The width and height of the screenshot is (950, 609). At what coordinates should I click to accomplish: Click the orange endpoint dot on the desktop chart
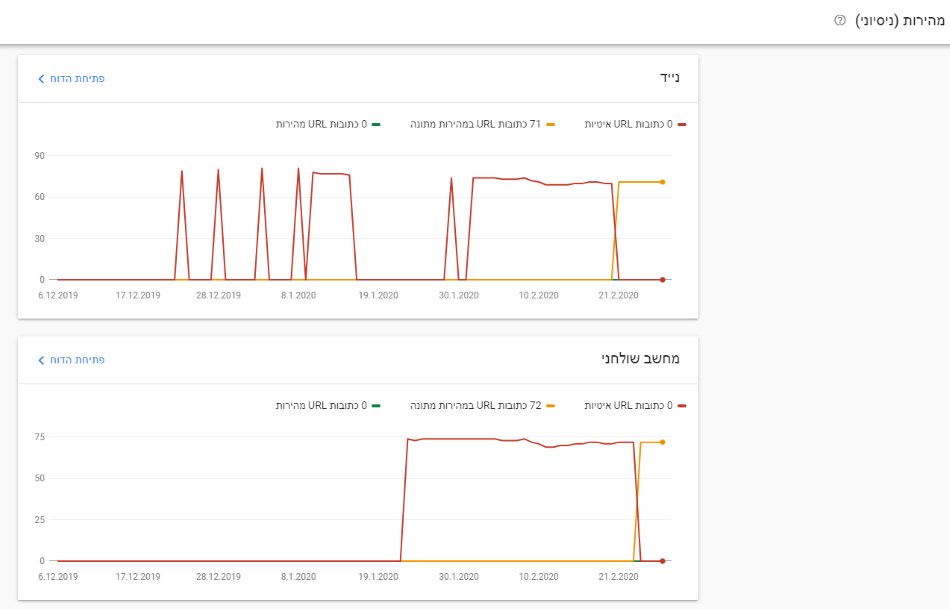point(662,442)
